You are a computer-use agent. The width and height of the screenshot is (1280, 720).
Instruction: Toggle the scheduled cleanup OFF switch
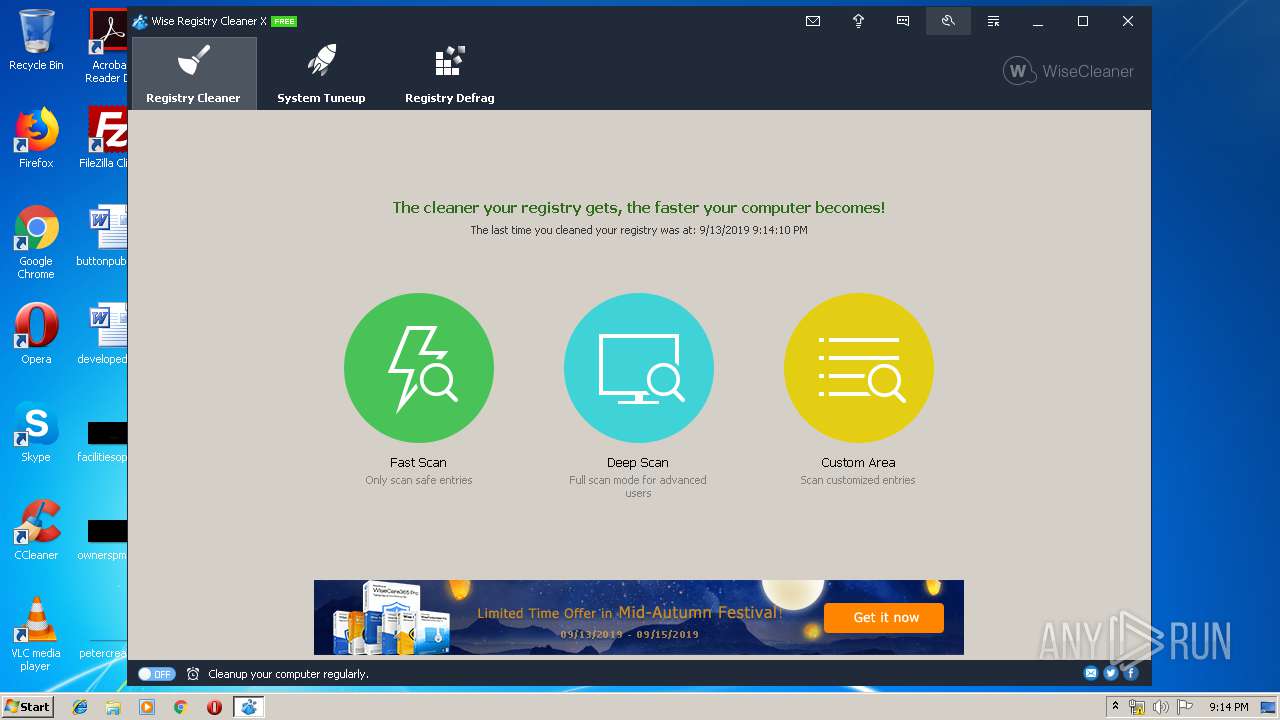[x=156, y=674]
